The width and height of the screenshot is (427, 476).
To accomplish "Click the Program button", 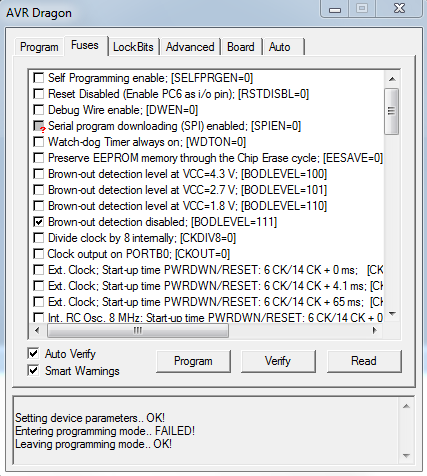I will click(193, 361).
